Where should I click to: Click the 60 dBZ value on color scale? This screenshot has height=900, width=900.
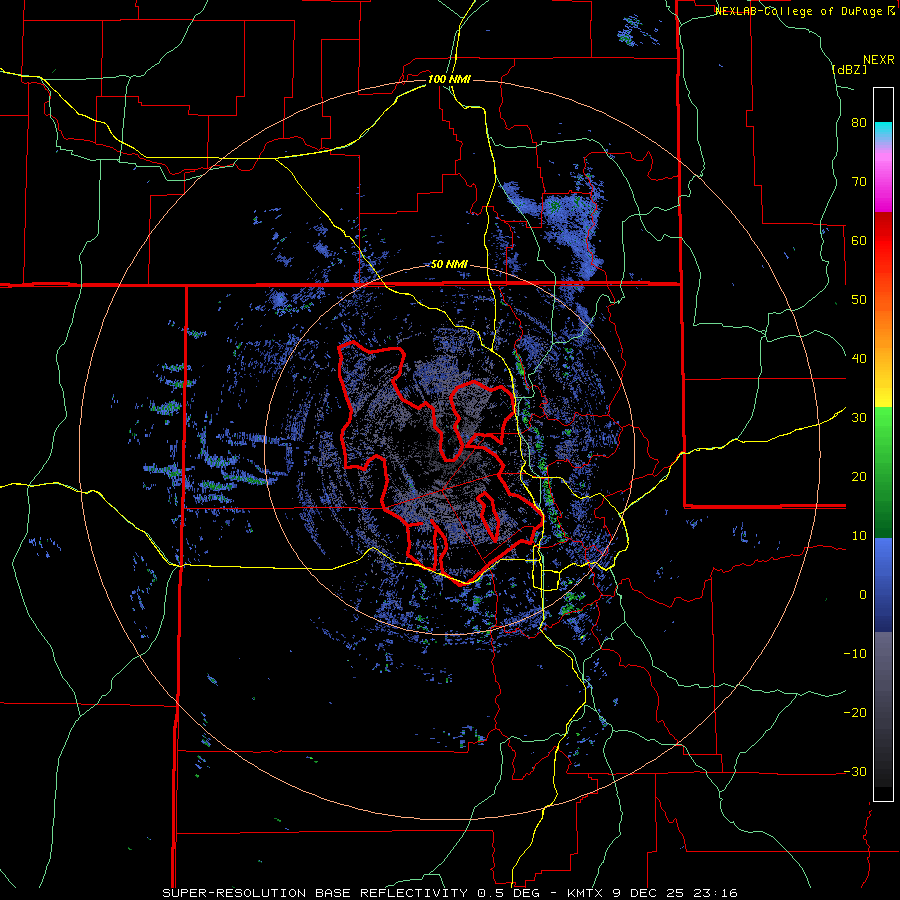point(859,240)
